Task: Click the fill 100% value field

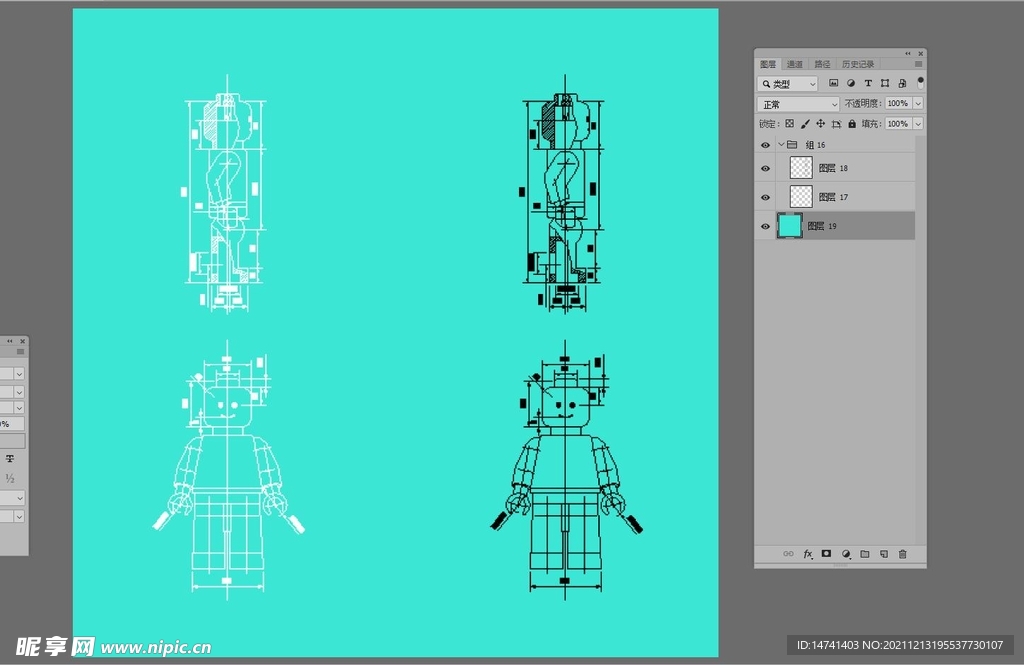Action: coord(898,123)
